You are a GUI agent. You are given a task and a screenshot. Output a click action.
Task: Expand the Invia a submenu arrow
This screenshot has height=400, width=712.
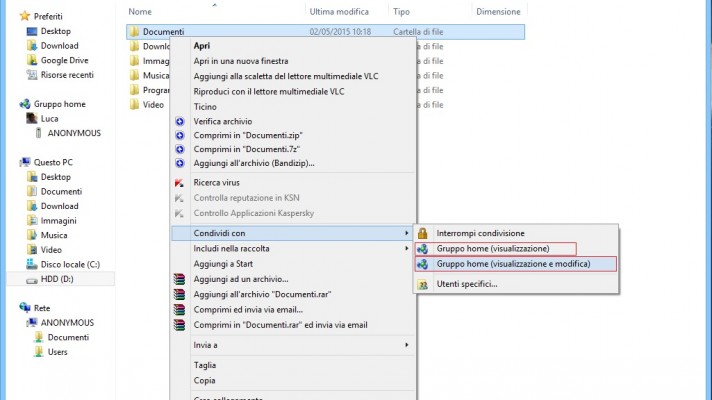(406, 345)
